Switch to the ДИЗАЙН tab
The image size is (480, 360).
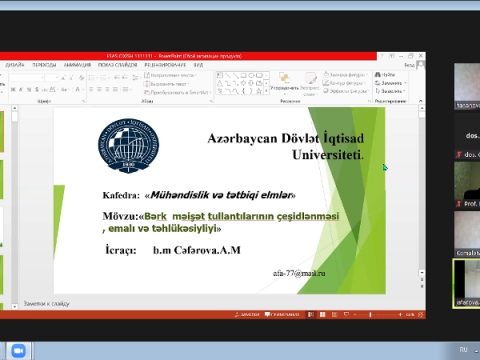point(15,65)
